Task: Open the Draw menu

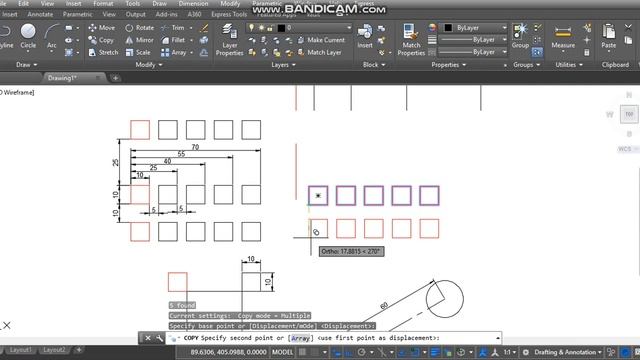Action: (x=159, y=3)
